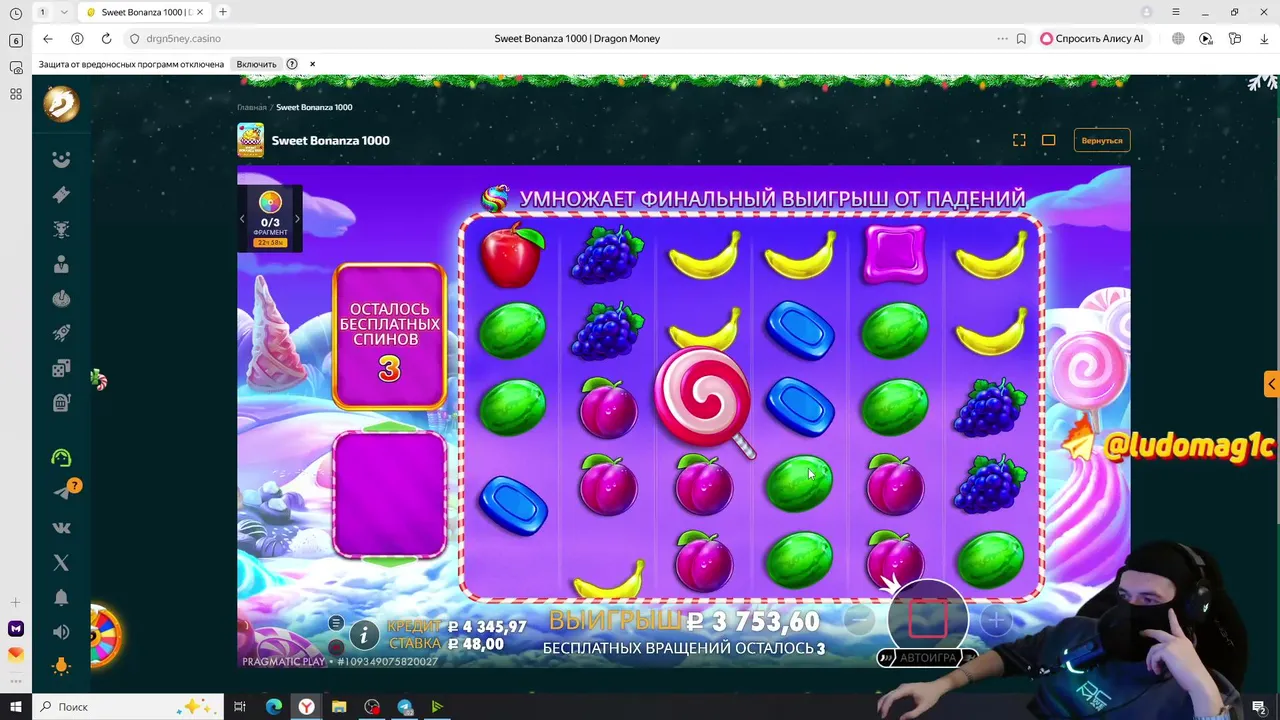Expand the orange side panel arrow

(1271, 384)
